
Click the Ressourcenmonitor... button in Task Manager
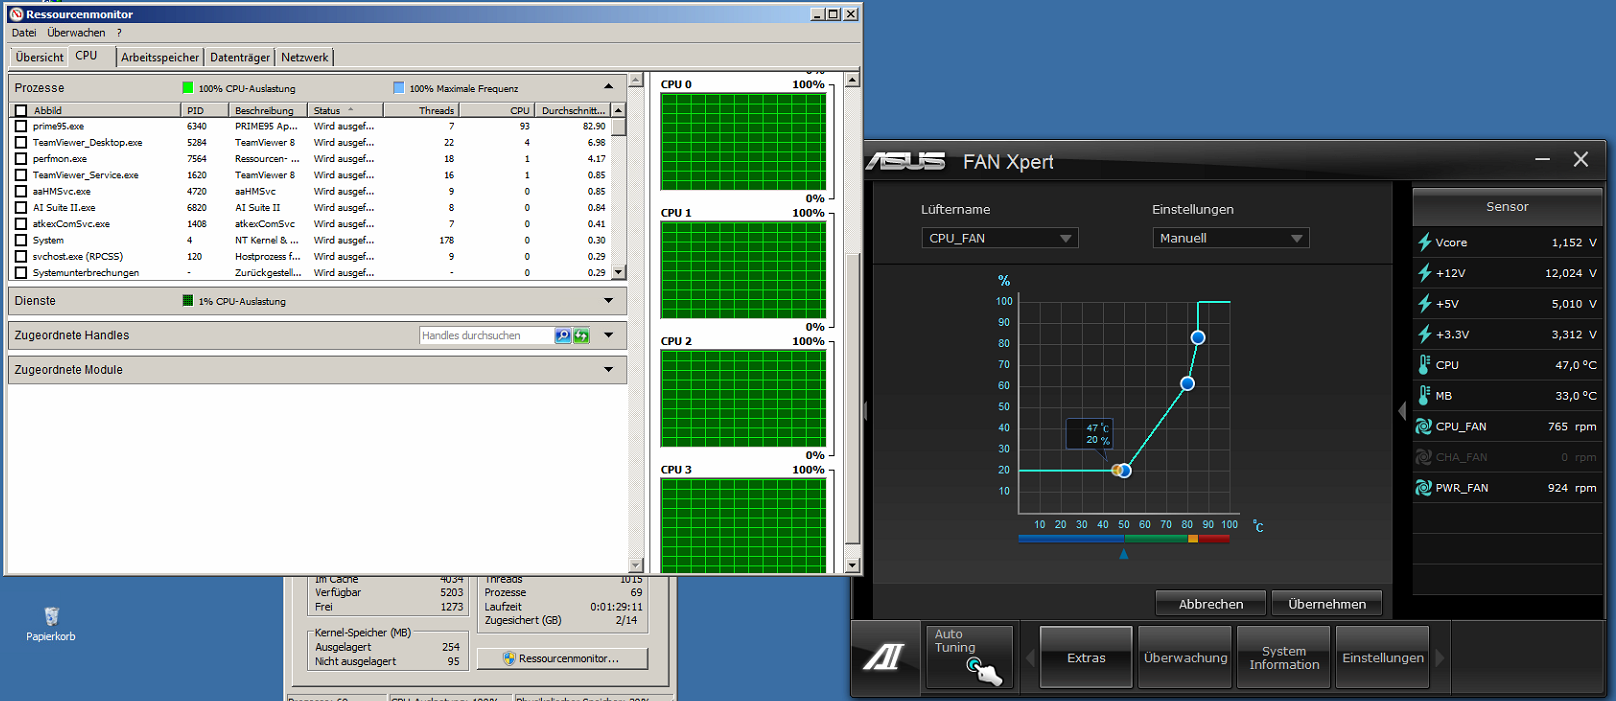point(563,658)
